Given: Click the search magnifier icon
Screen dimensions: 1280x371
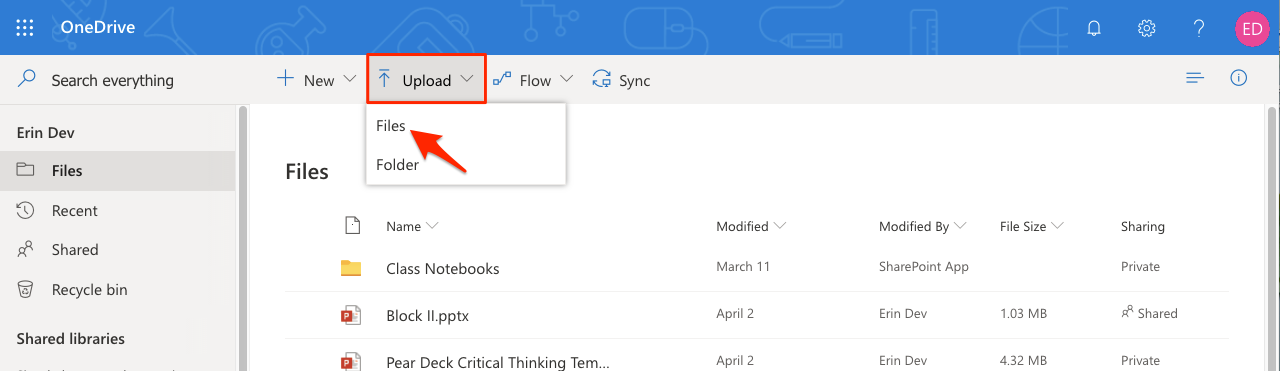Looking at the screenshot, I should [27, 79].
